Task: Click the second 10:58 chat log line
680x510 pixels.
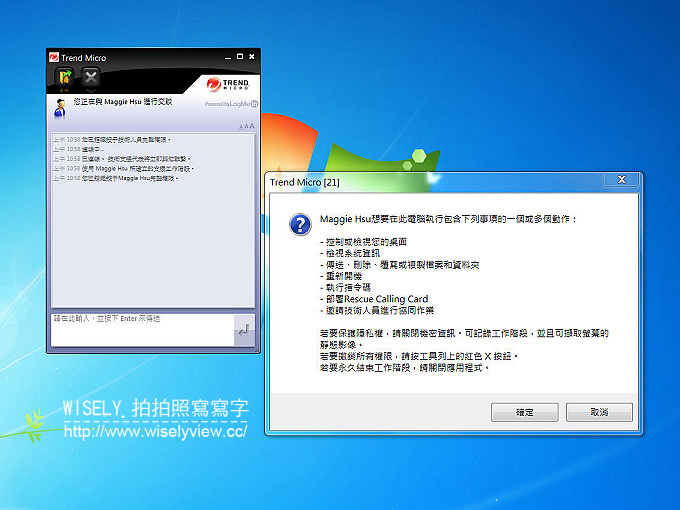Action: pos(78,149)
